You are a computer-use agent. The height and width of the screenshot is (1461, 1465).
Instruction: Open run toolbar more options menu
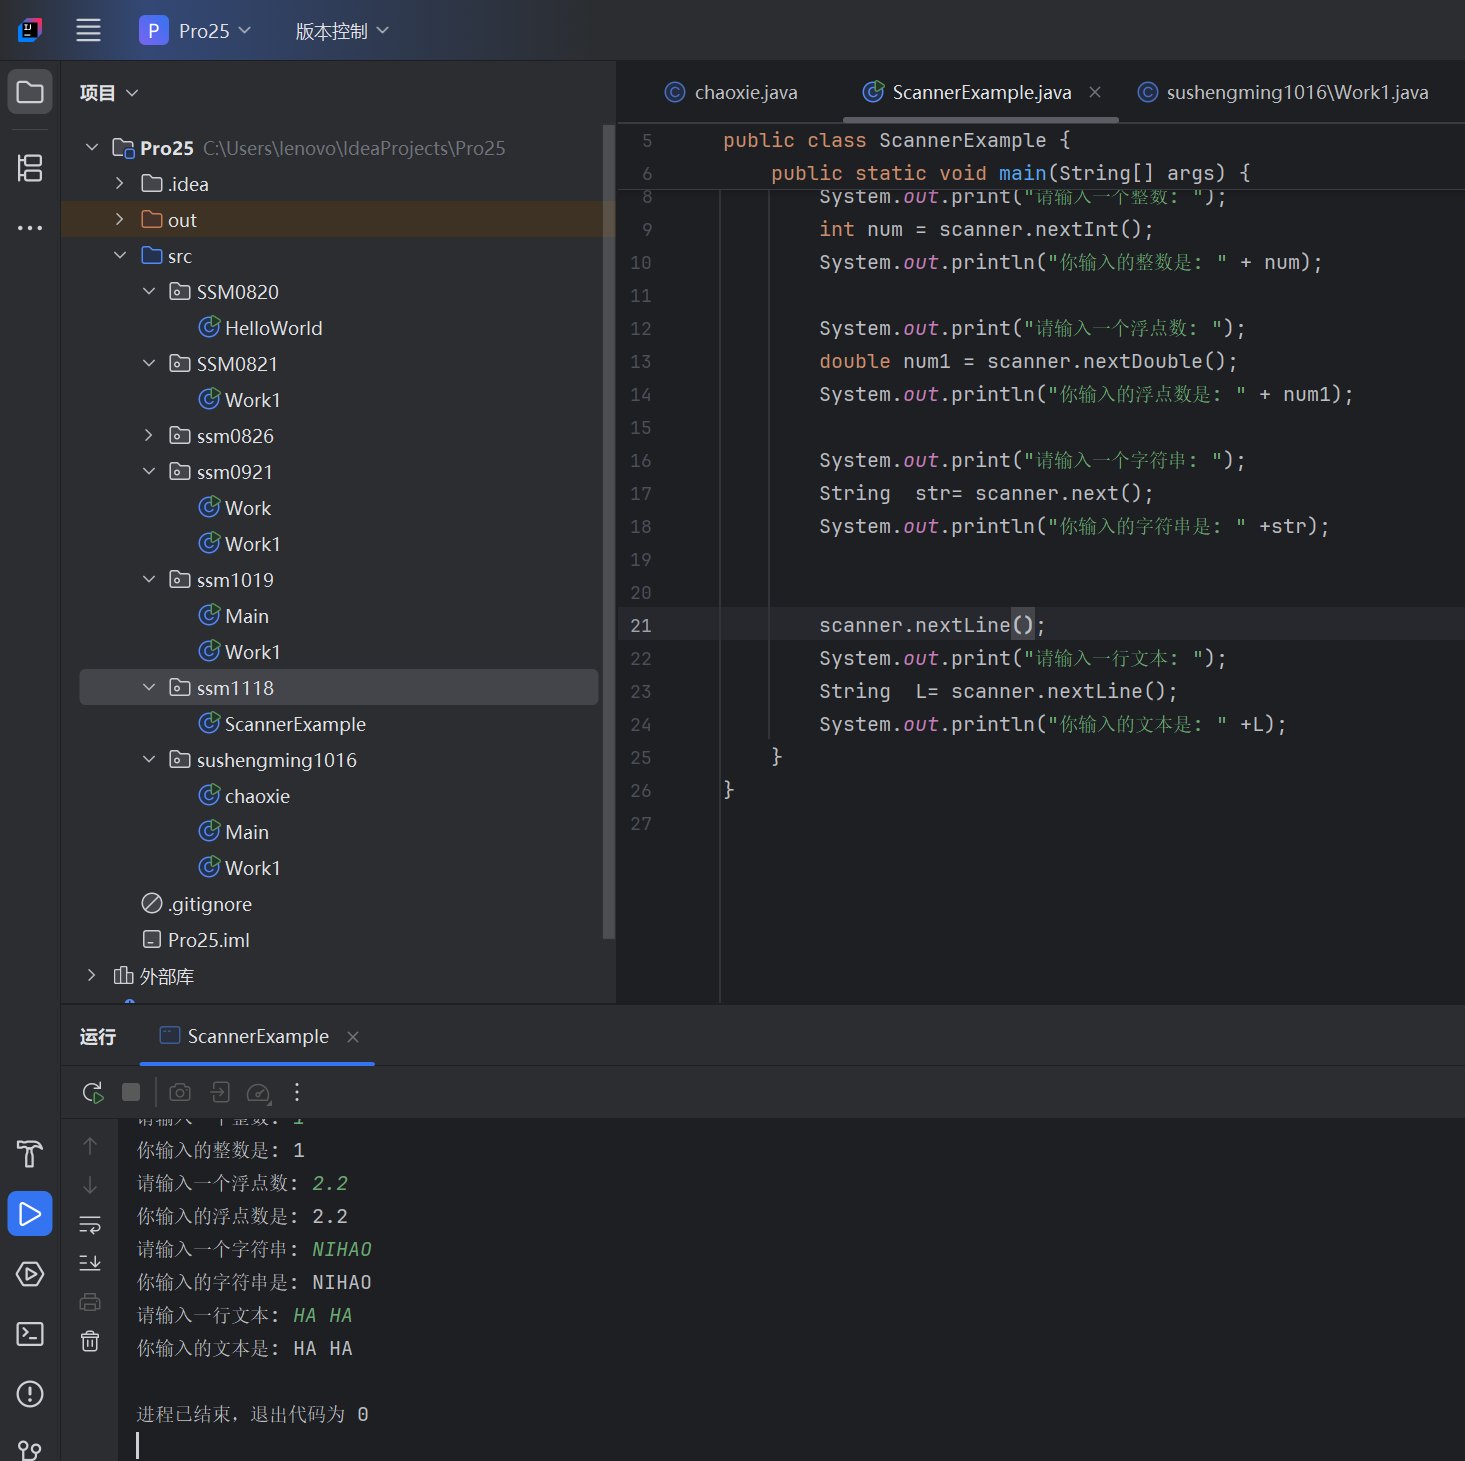click(297, 1092)
